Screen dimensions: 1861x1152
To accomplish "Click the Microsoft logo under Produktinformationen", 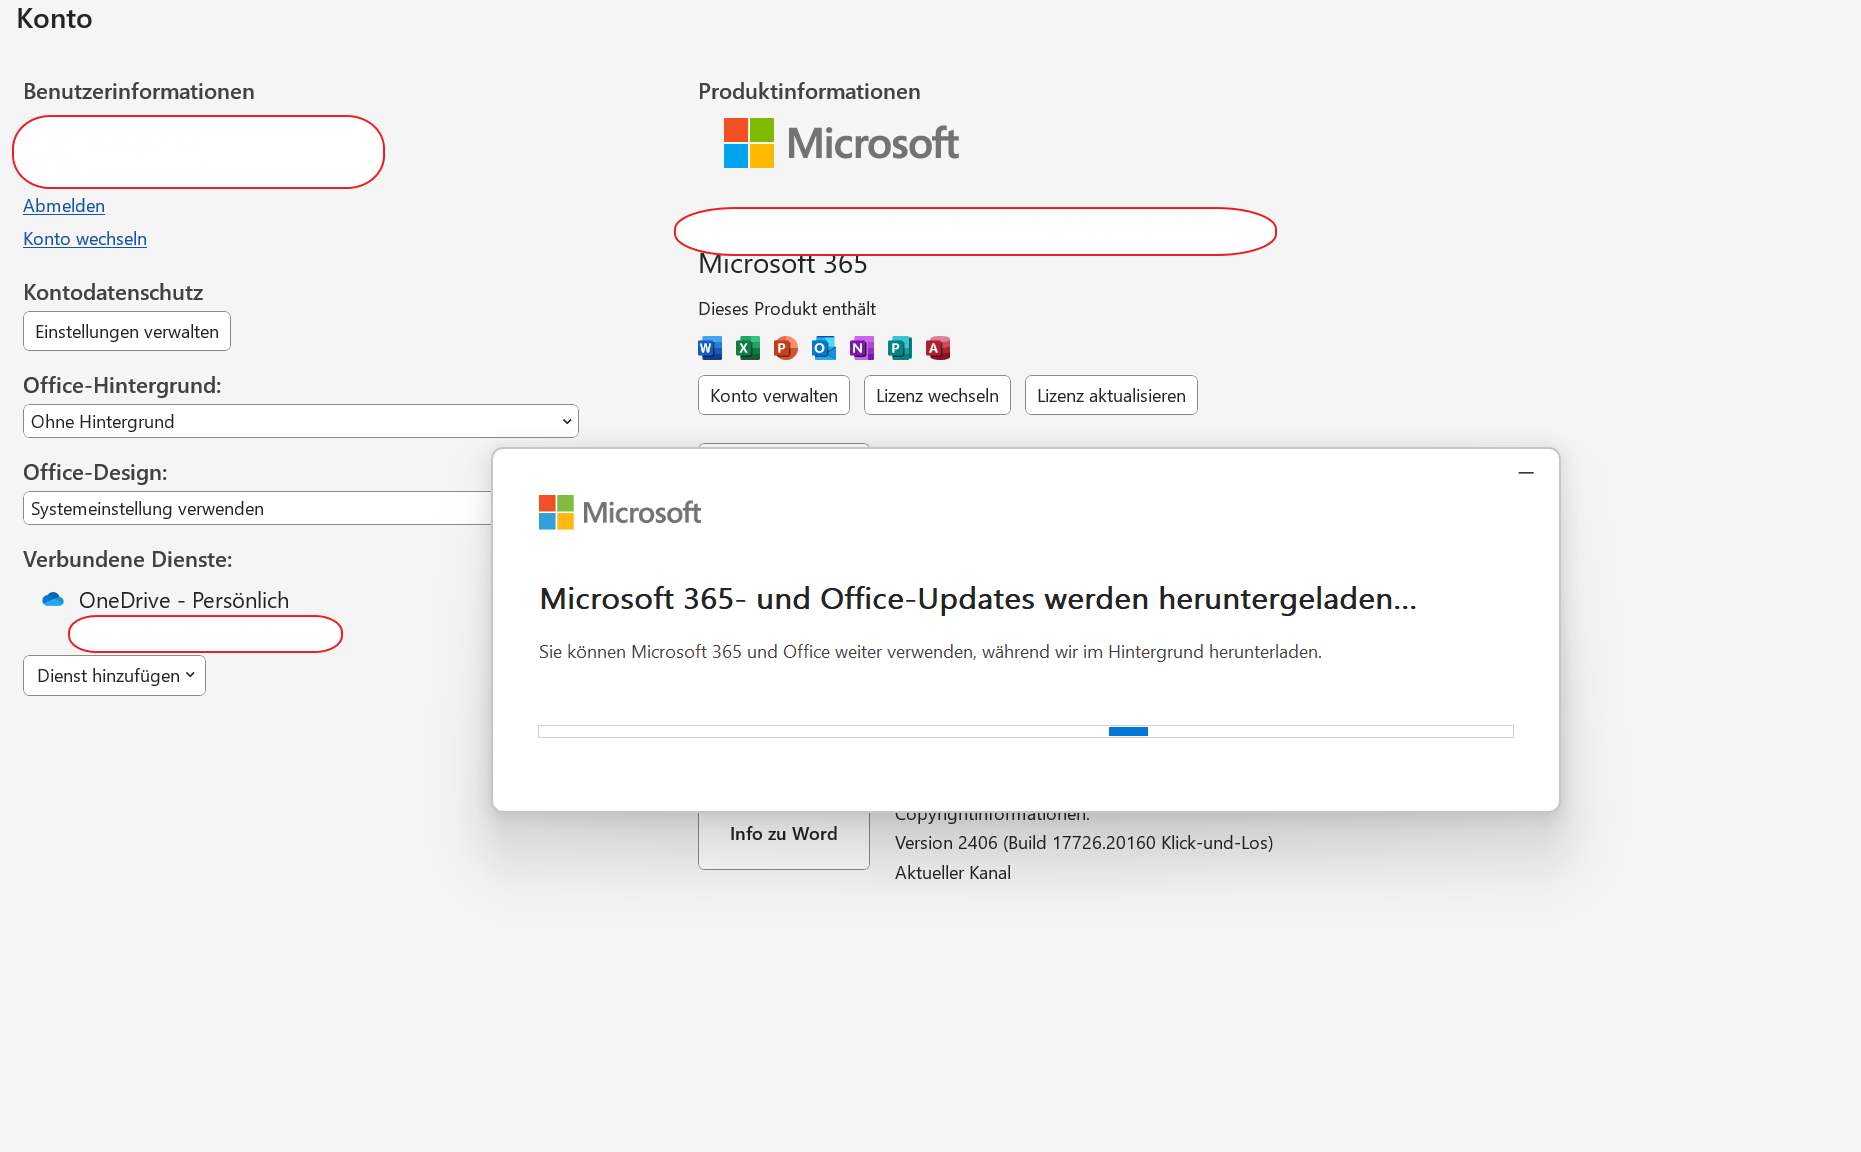I will point(841,143).
